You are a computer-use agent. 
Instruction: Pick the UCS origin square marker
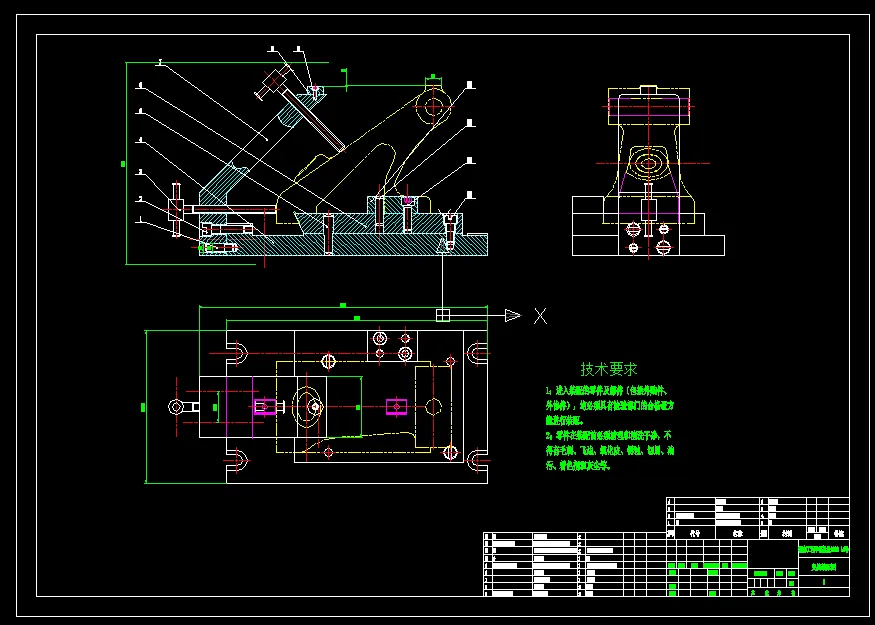pyautogui.click(x=443, y=315)
